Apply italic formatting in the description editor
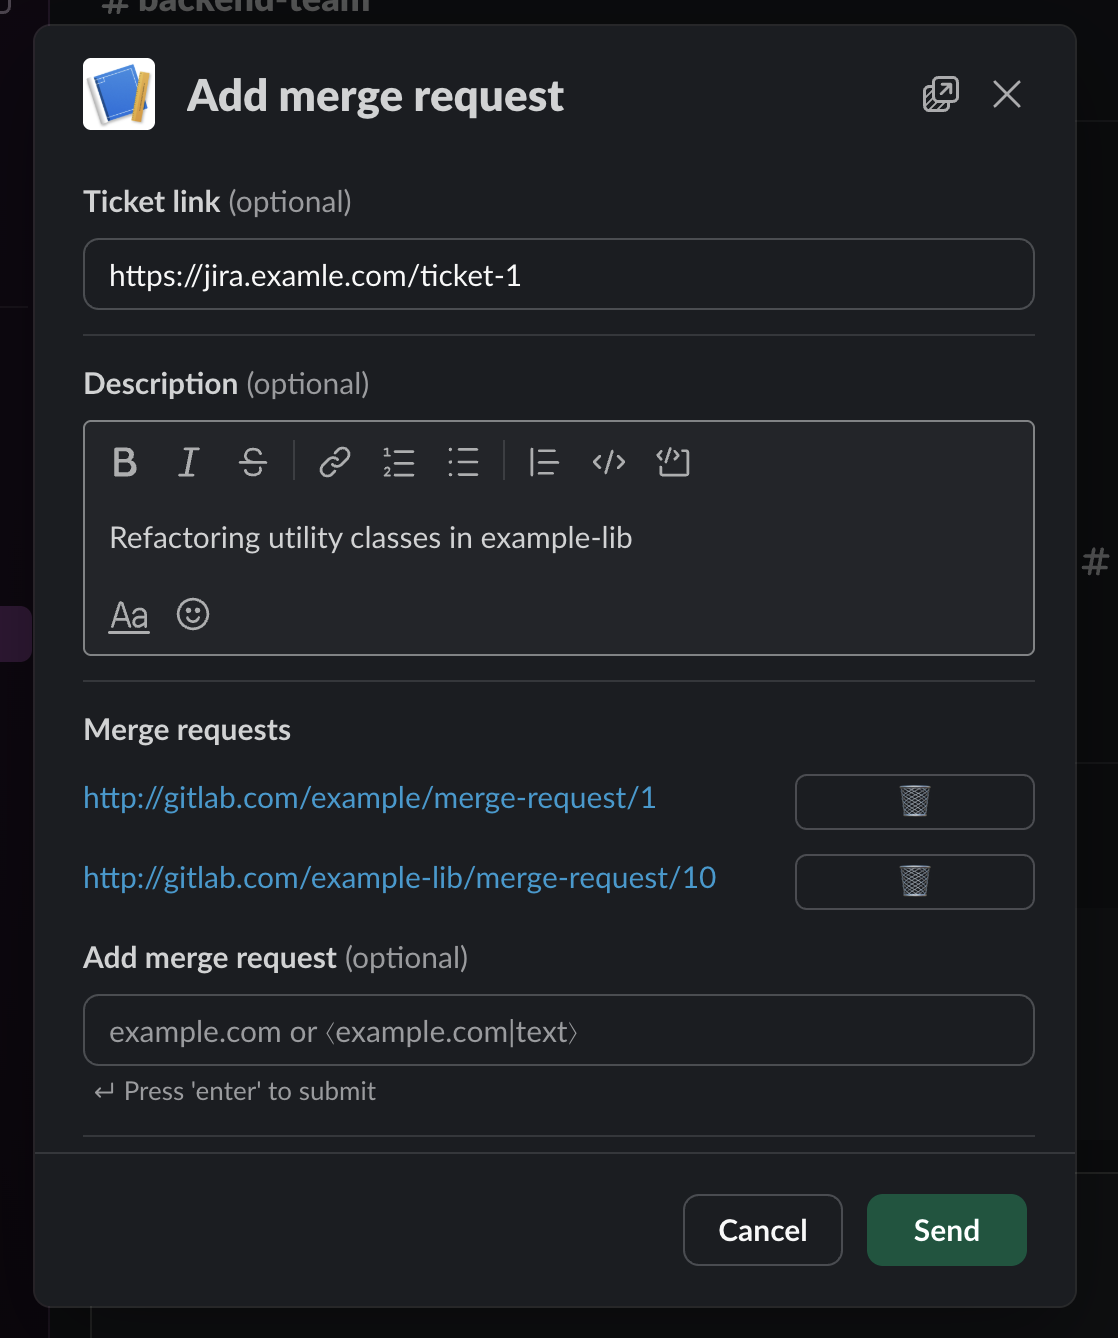1118x1338 pixels. (188, 462)
